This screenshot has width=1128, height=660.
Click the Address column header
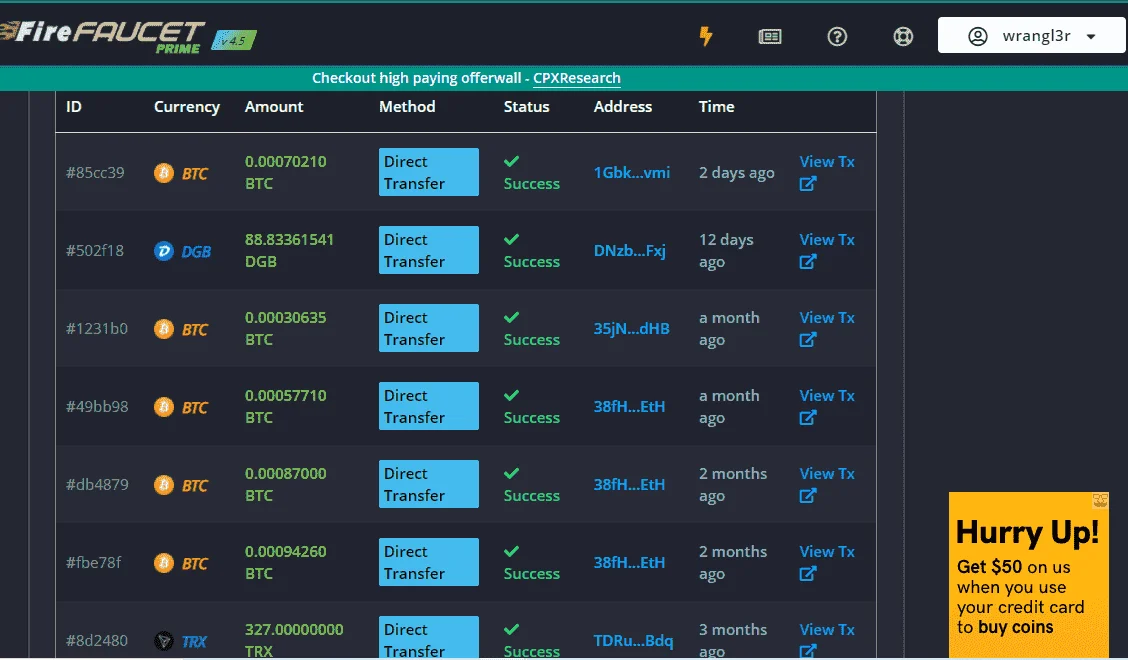pos(623,107)
